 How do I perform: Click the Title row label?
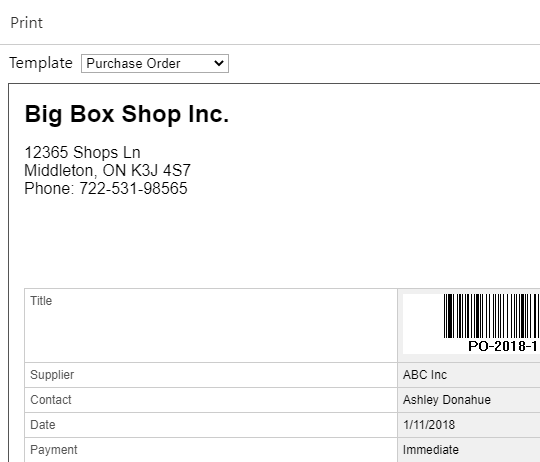click(x=41, y=301)
